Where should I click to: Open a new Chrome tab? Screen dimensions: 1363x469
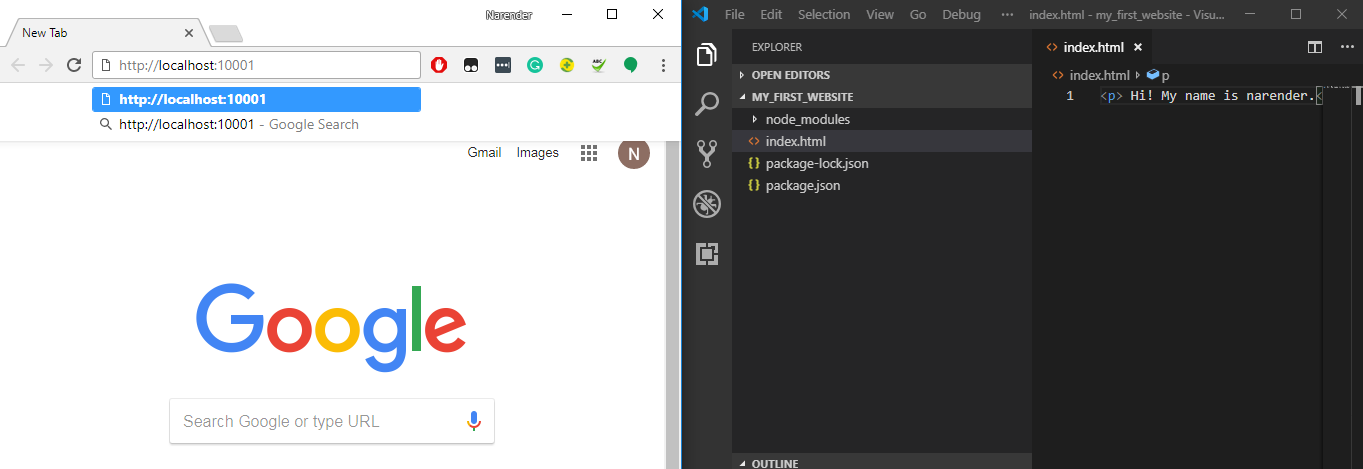tap(226, 34)
